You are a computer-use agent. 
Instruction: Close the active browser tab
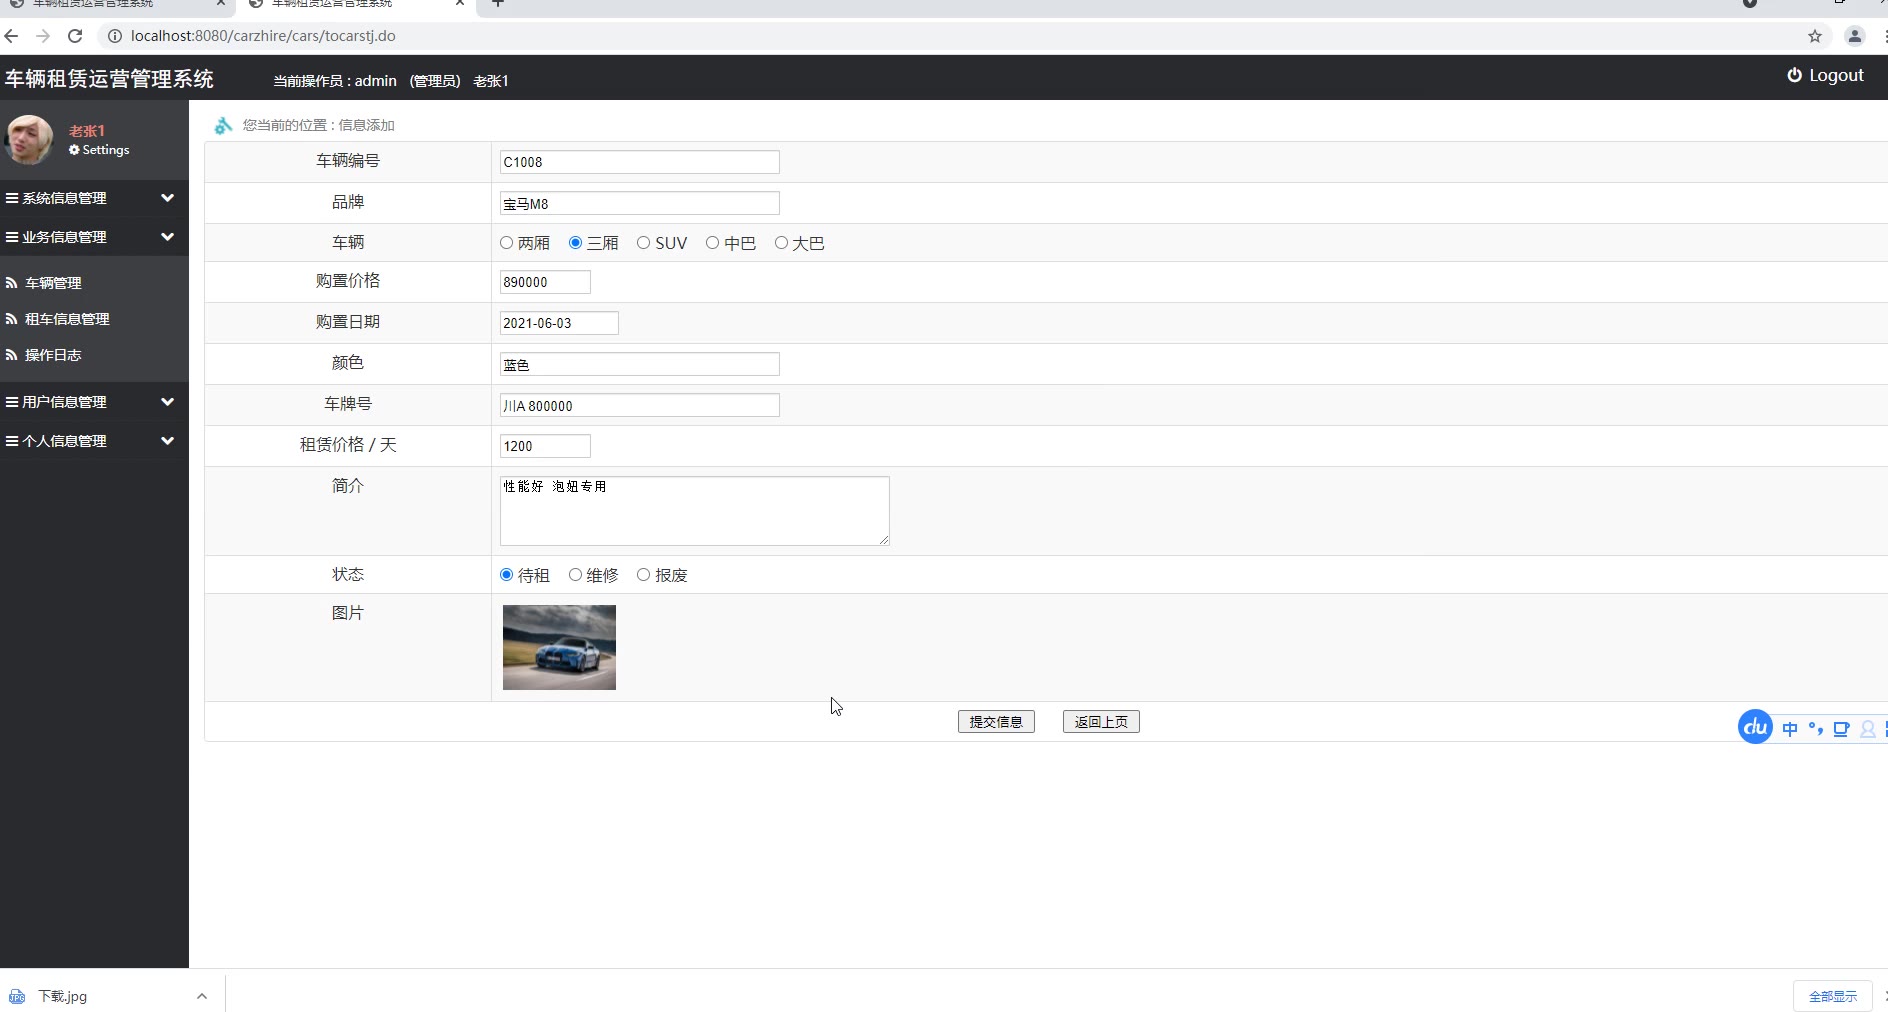(x=460, y=3)
